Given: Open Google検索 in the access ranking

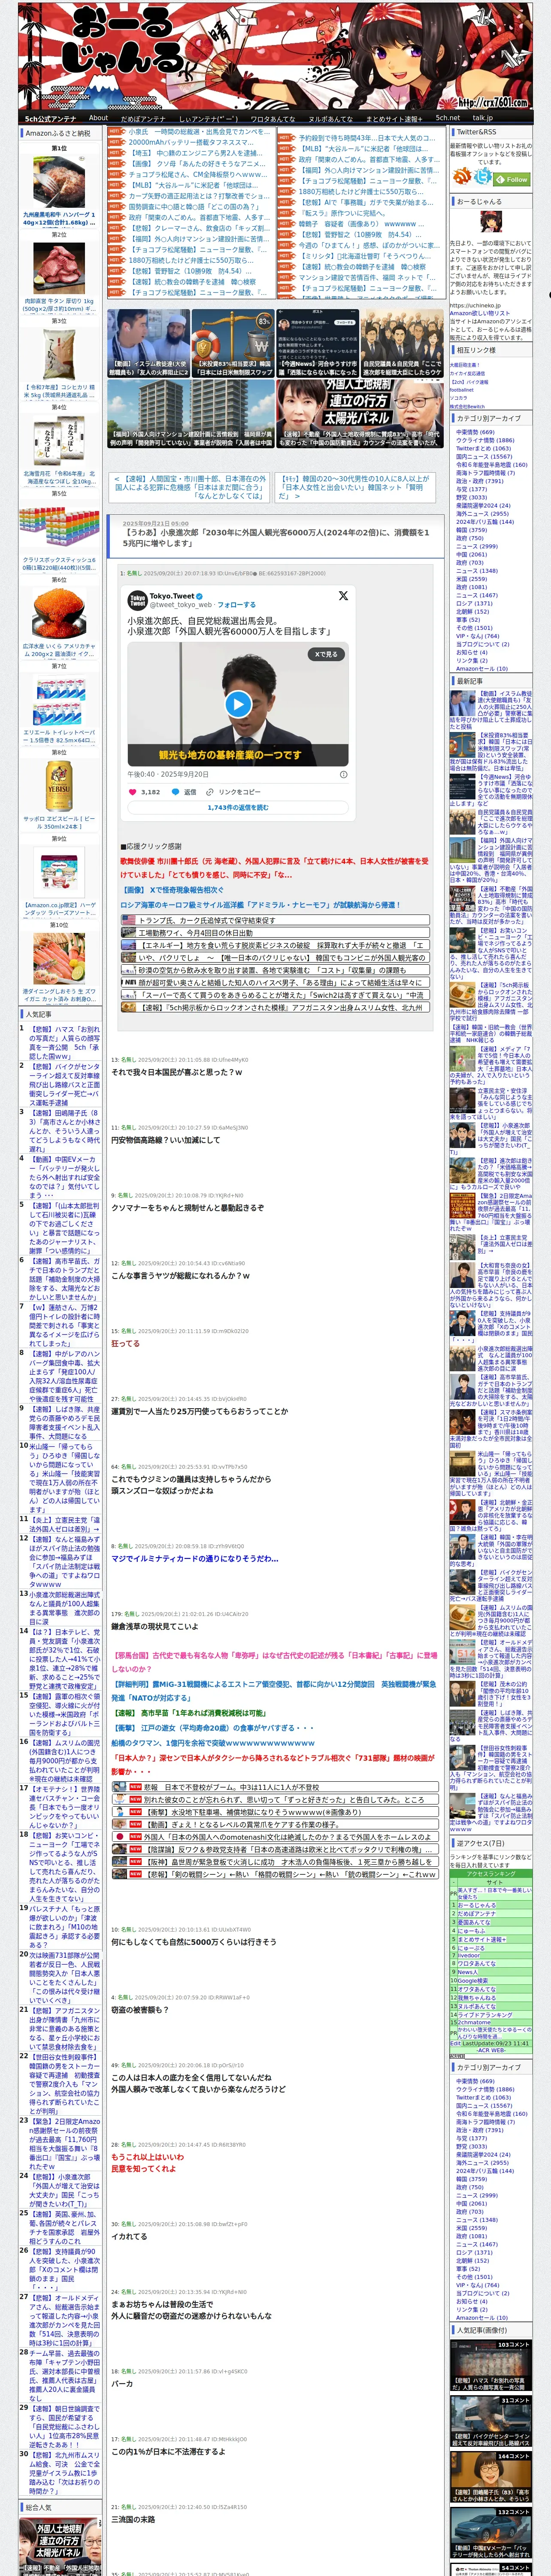Looking at the screenshot, I should 472,1981.
